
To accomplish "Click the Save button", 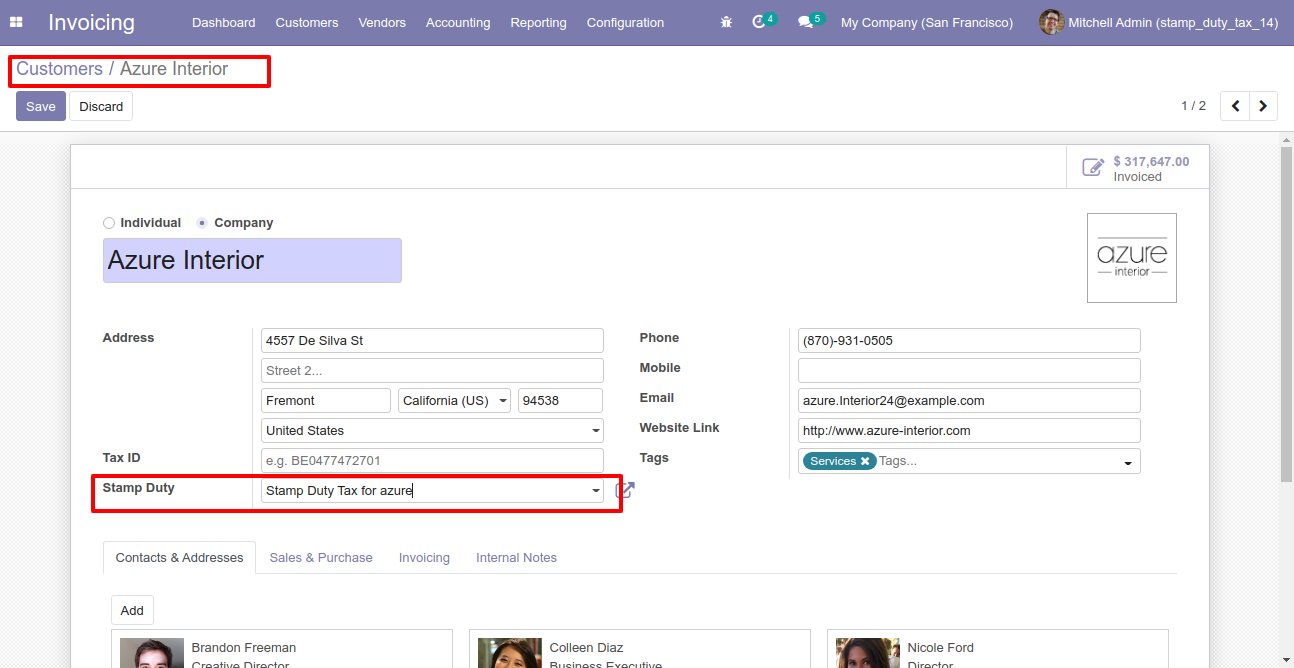I will (41, 106).
